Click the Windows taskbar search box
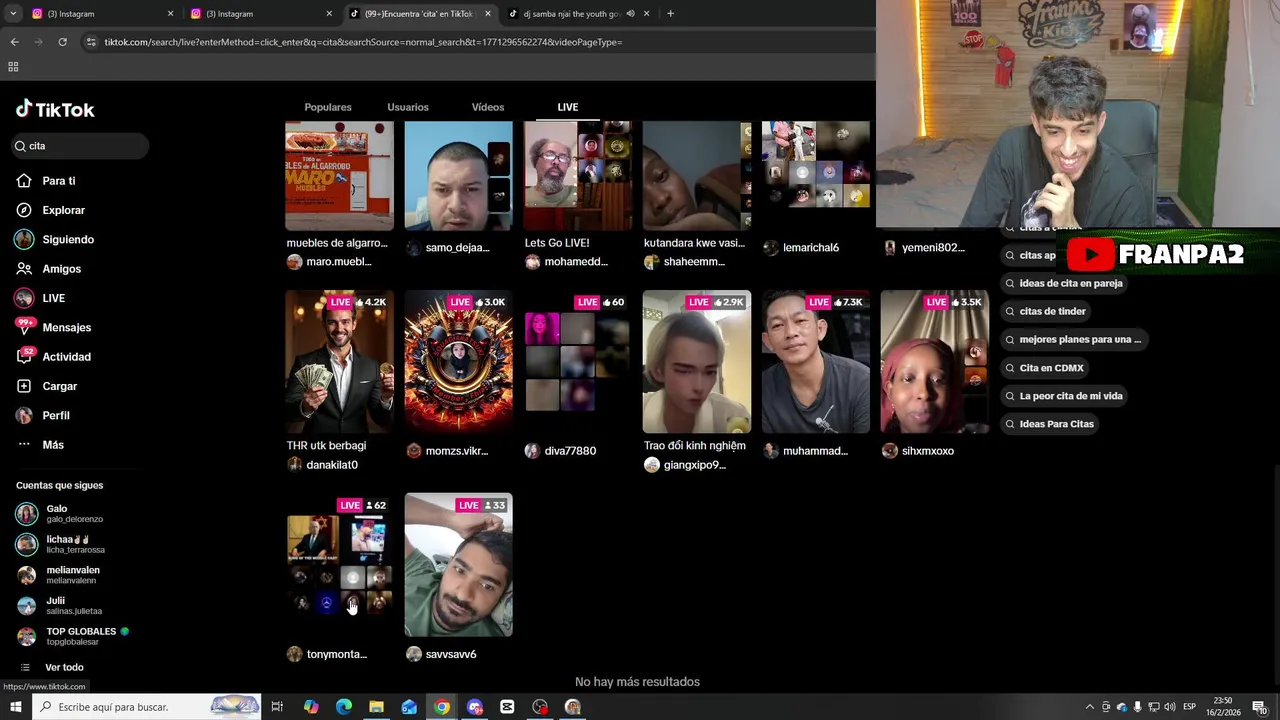Image resolution: width=1280 pixels, height=720 pixels. 146,707
